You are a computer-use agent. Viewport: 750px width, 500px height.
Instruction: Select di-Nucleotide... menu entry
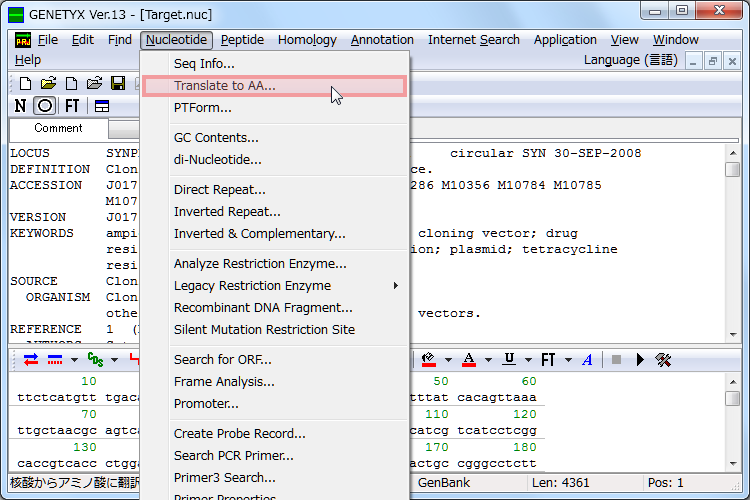[x=275, y=160]
